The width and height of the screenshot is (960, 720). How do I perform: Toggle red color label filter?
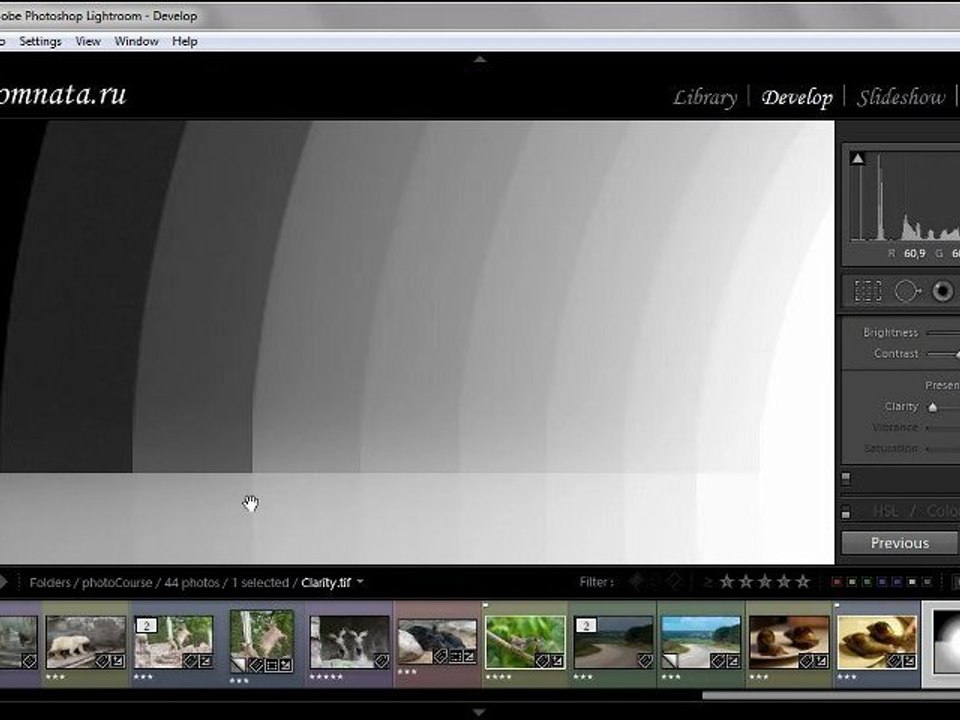(x=837, y=582)
